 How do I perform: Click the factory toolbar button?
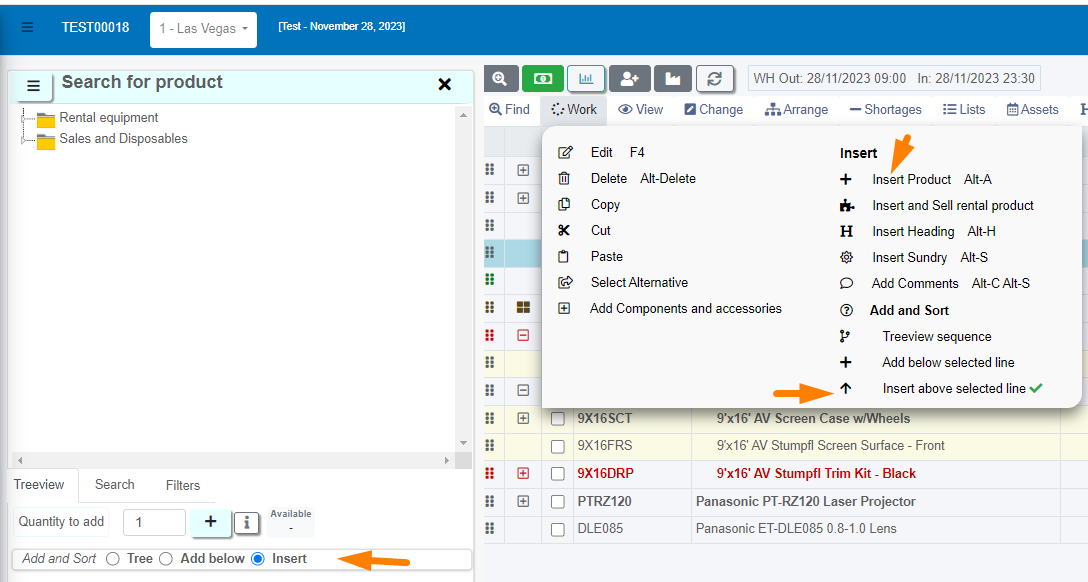click(672, 78)
